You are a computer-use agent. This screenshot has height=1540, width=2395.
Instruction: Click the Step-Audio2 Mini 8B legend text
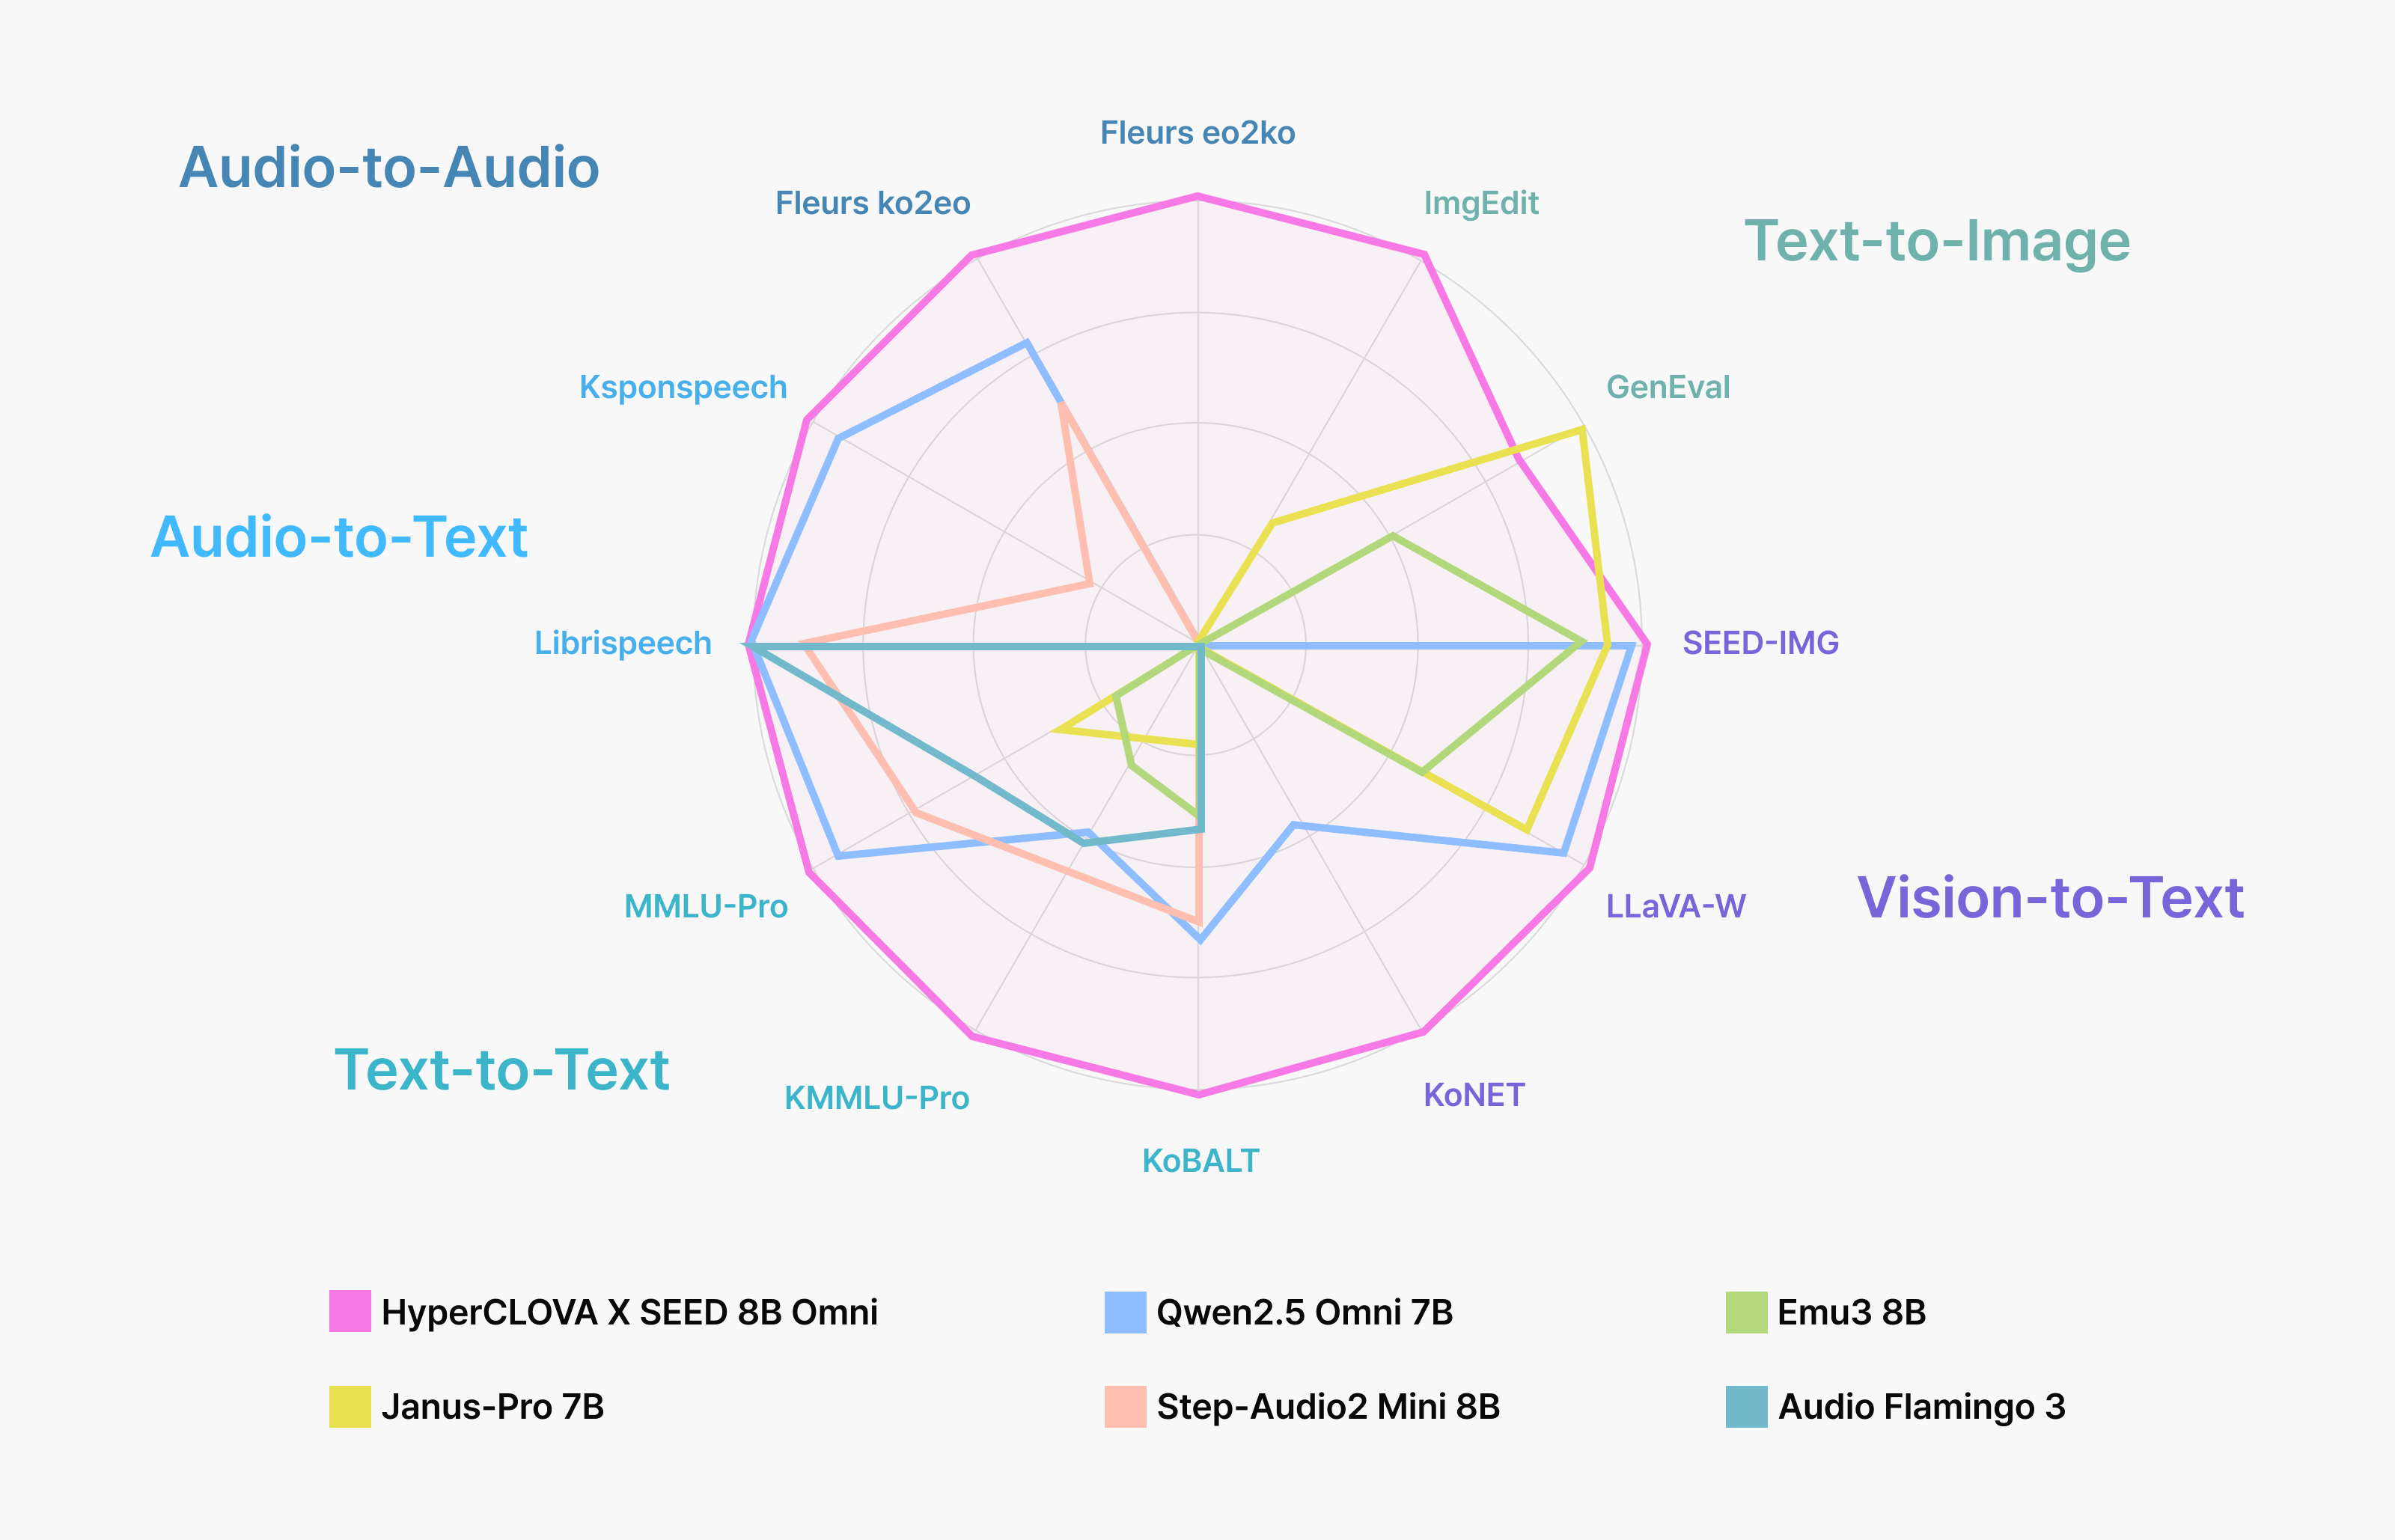pos(1328,1406)
